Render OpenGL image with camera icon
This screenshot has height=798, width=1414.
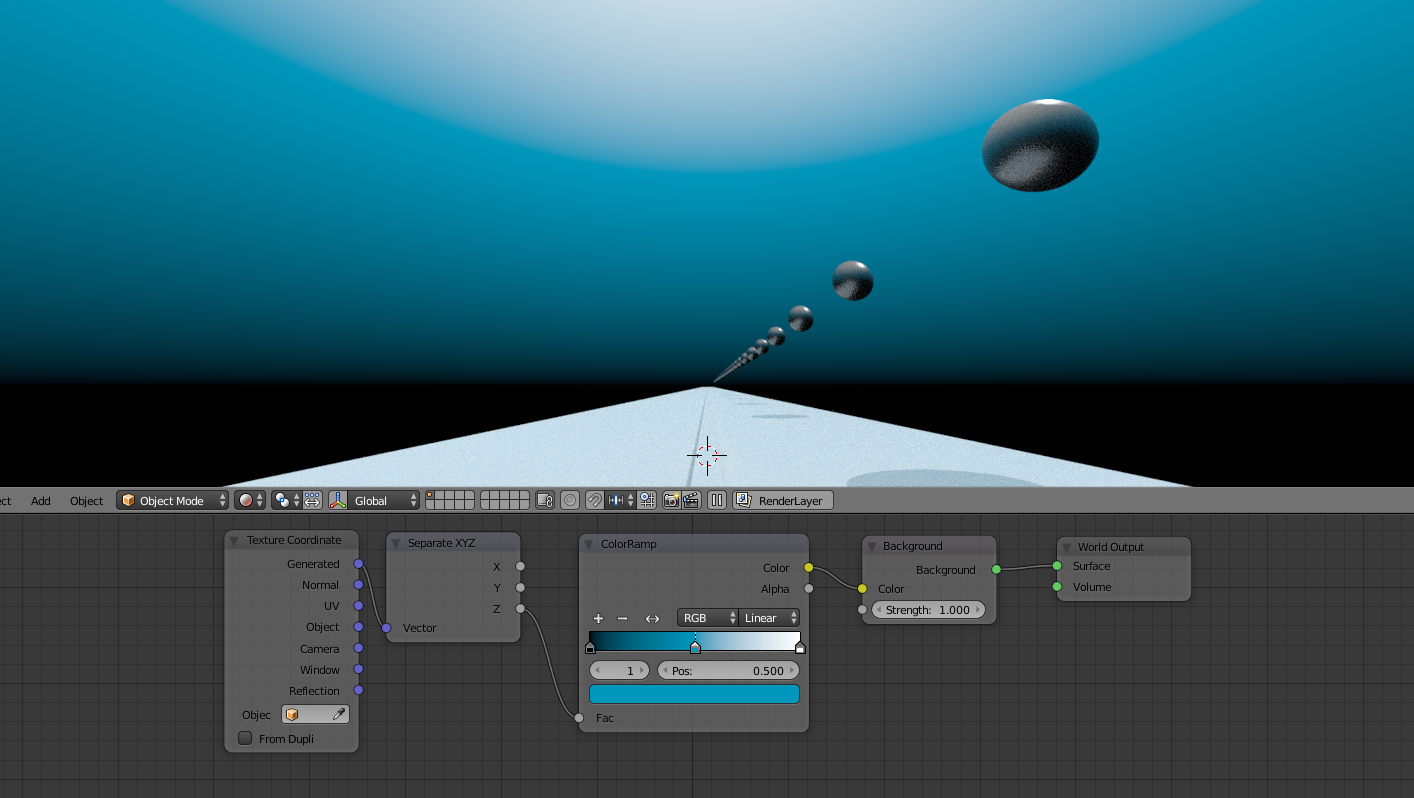672,500
